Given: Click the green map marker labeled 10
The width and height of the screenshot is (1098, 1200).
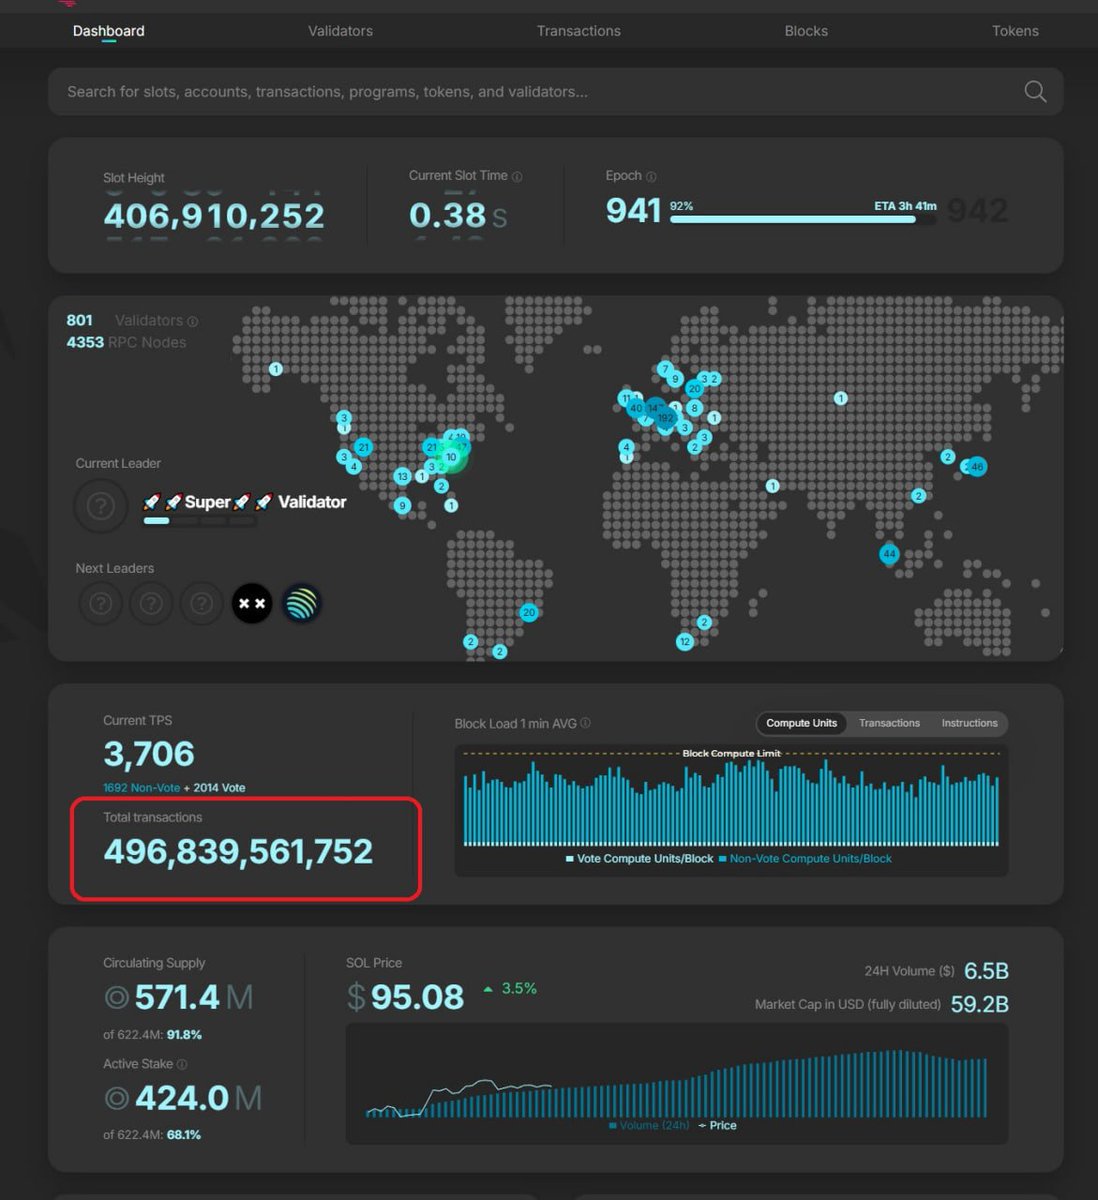Looking at the screenshot, I should point(451,457).
